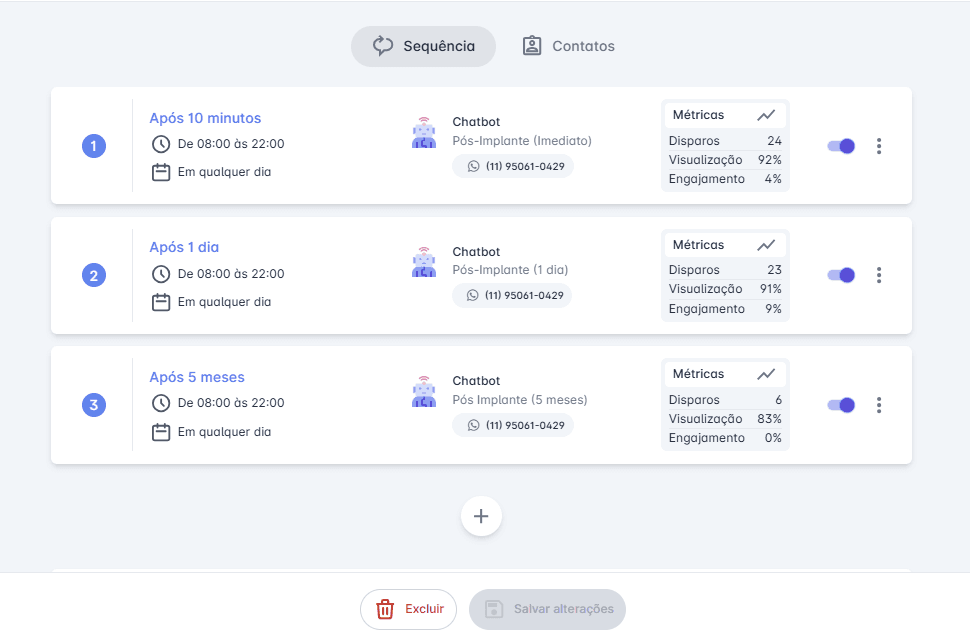Open the Após 10 minutos step link
The height and width of the screenshot is (642, 970).
pyautogui.click(x=205, y=117)
